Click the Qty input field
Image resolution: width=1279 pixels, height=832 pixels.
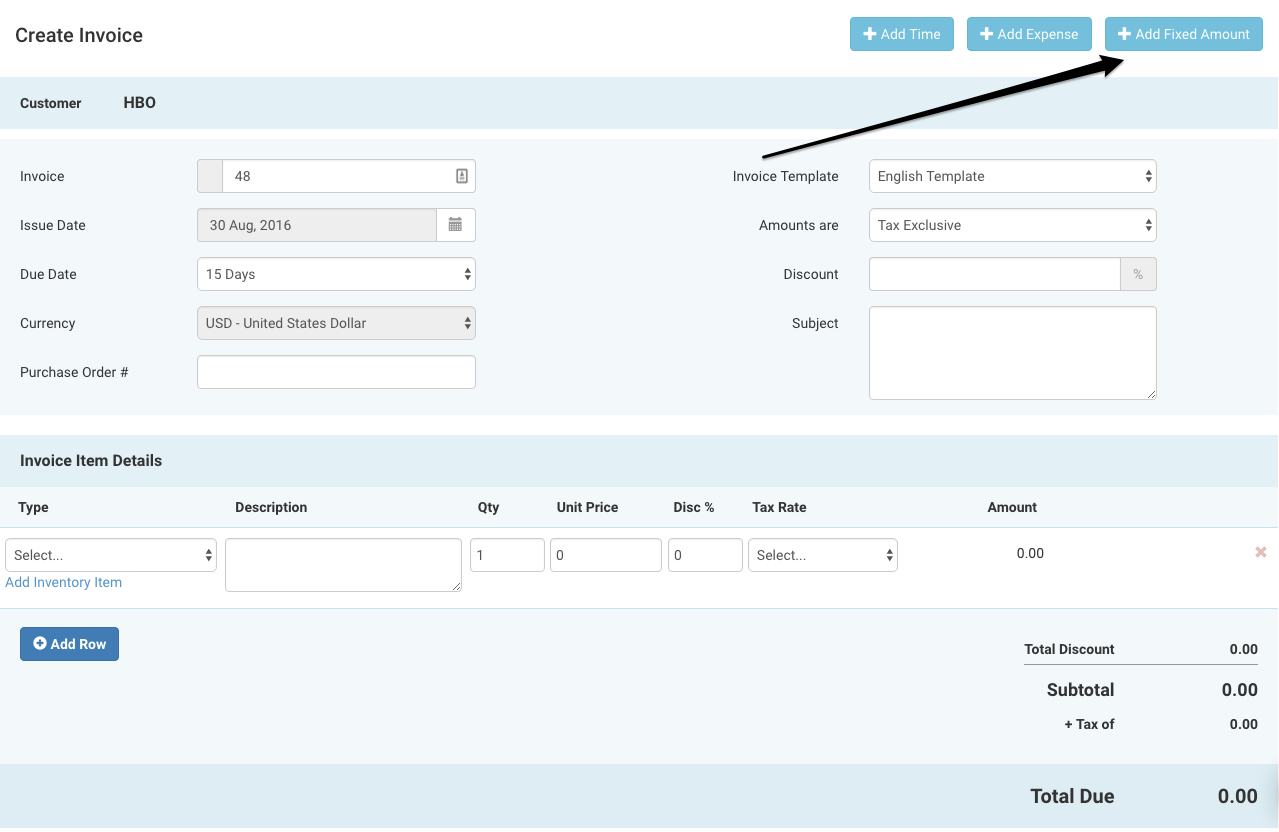click(507, 555)
